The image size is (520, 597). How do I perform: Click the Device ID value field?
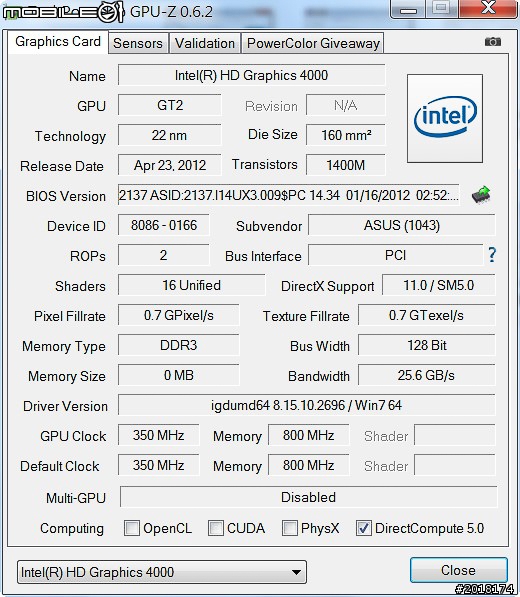coord(164,225)
